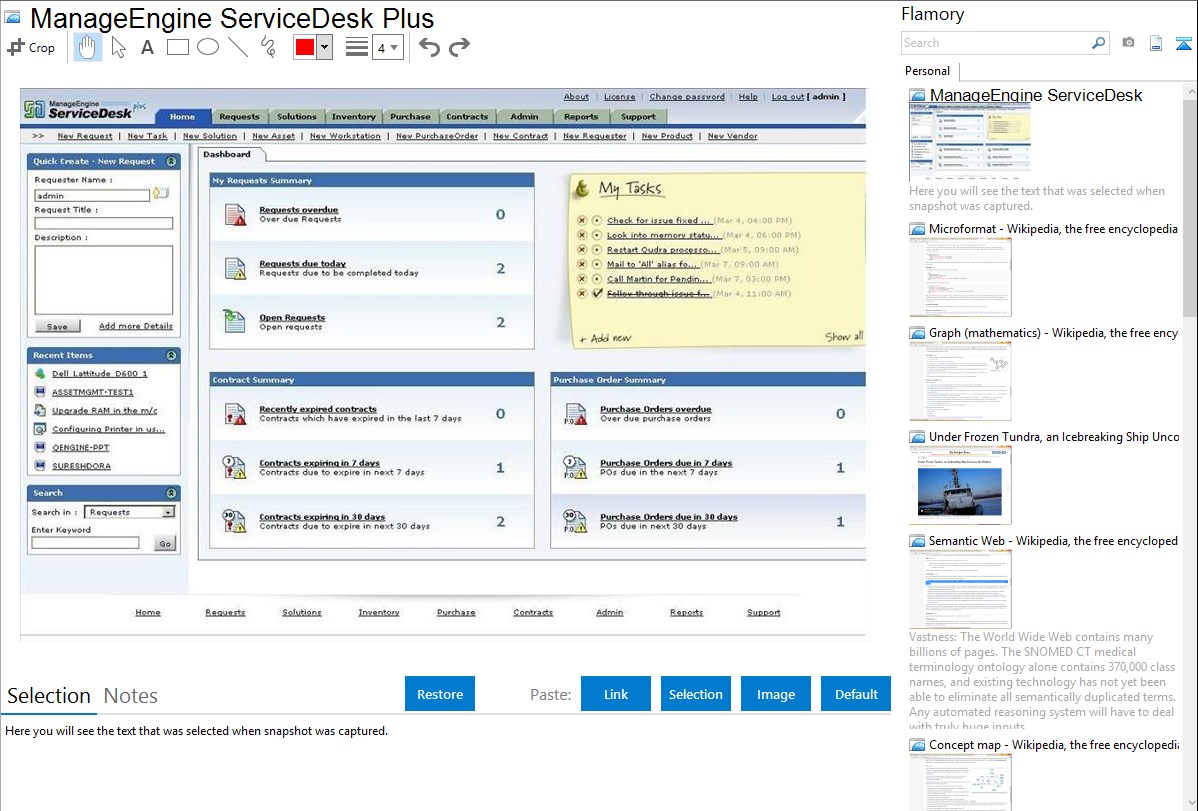Viewport: 1198px width, 811px height.
Task: Click the Paste Image button
Action: pos(776,694)
